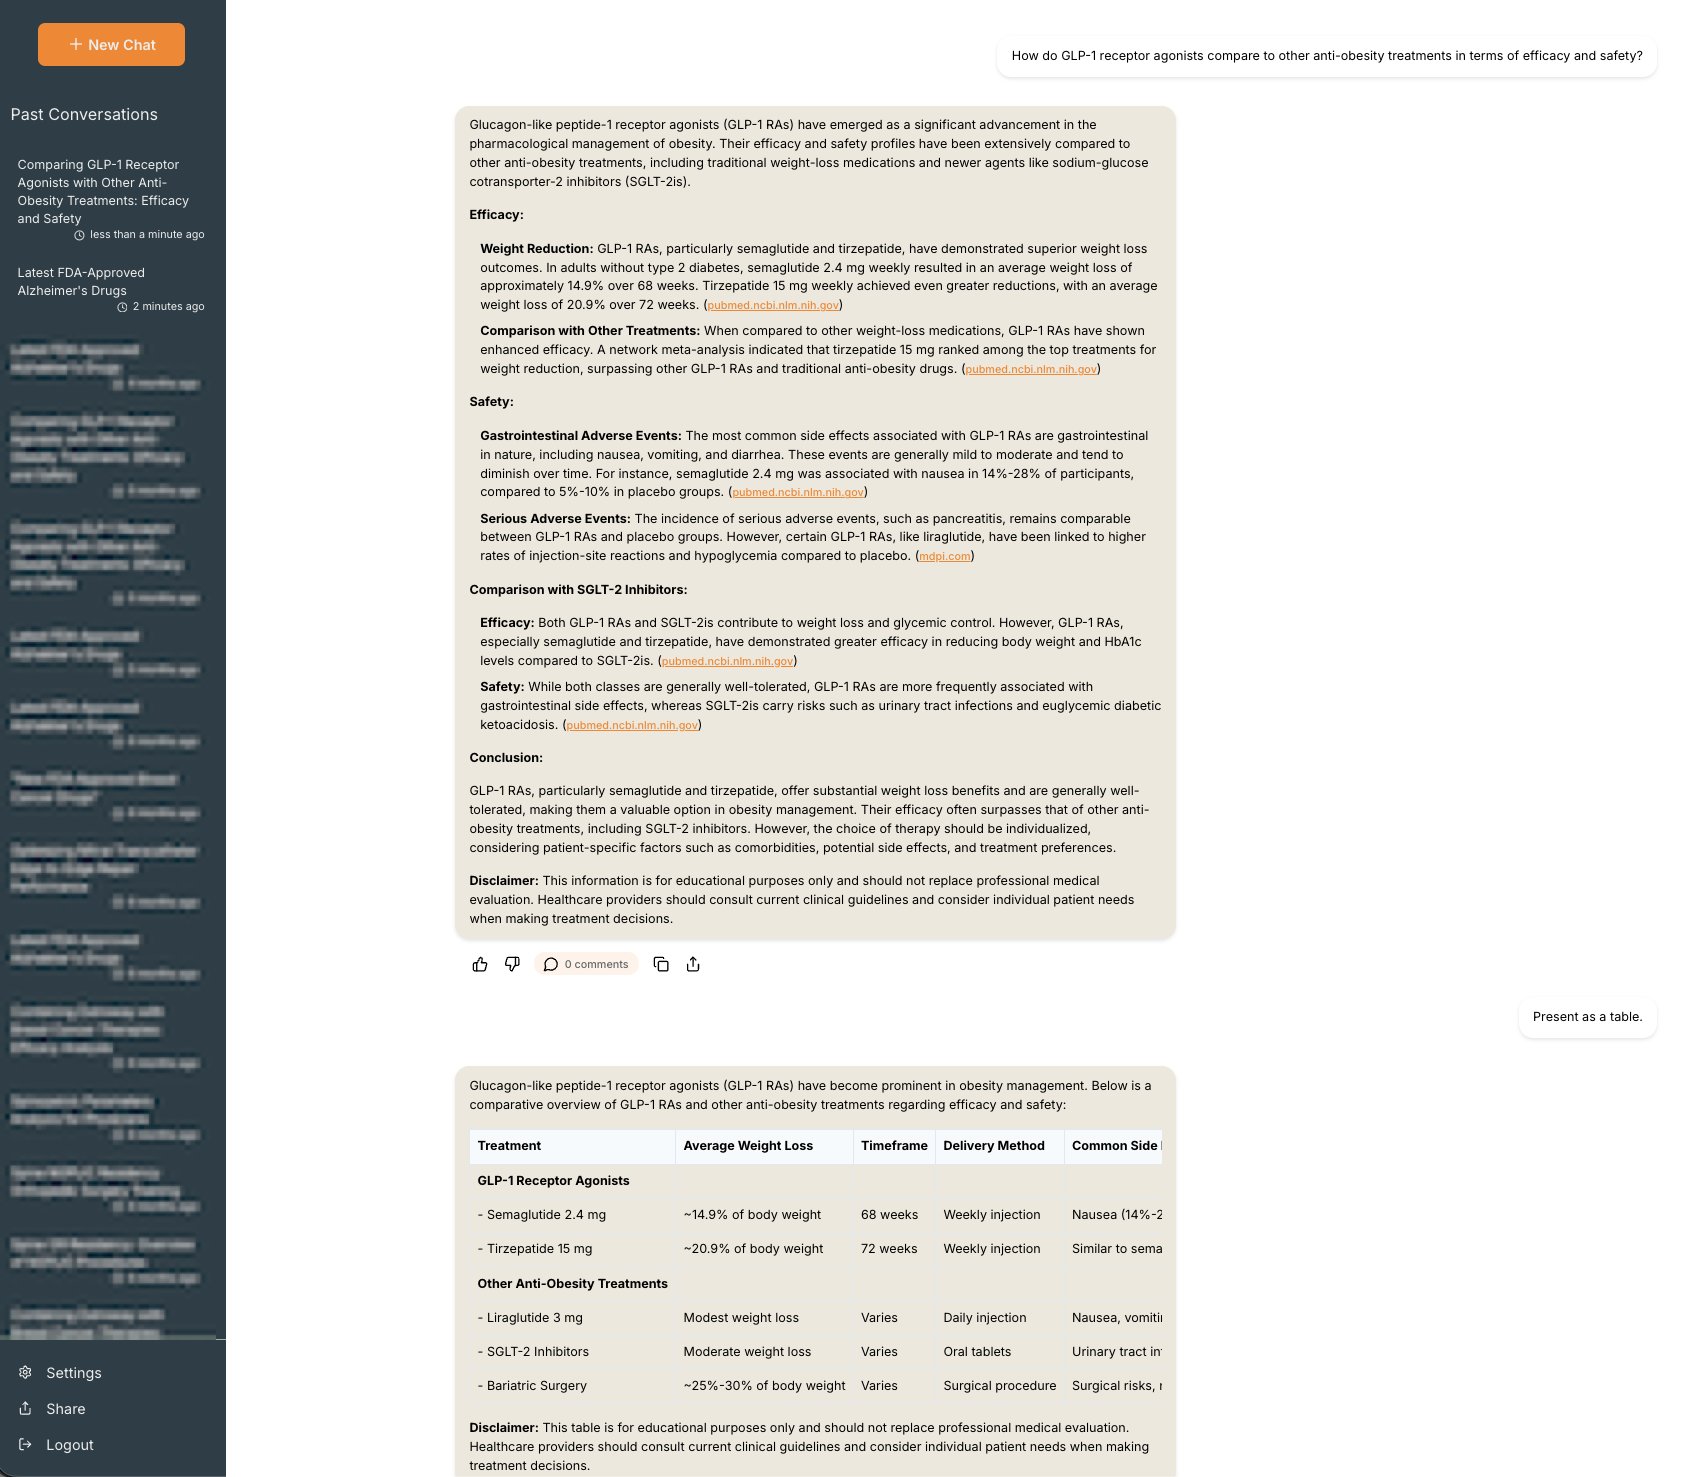Open the 0 comments pill
The height and width of the screenshot is (1477, 1683).
(x=586, y=964)
